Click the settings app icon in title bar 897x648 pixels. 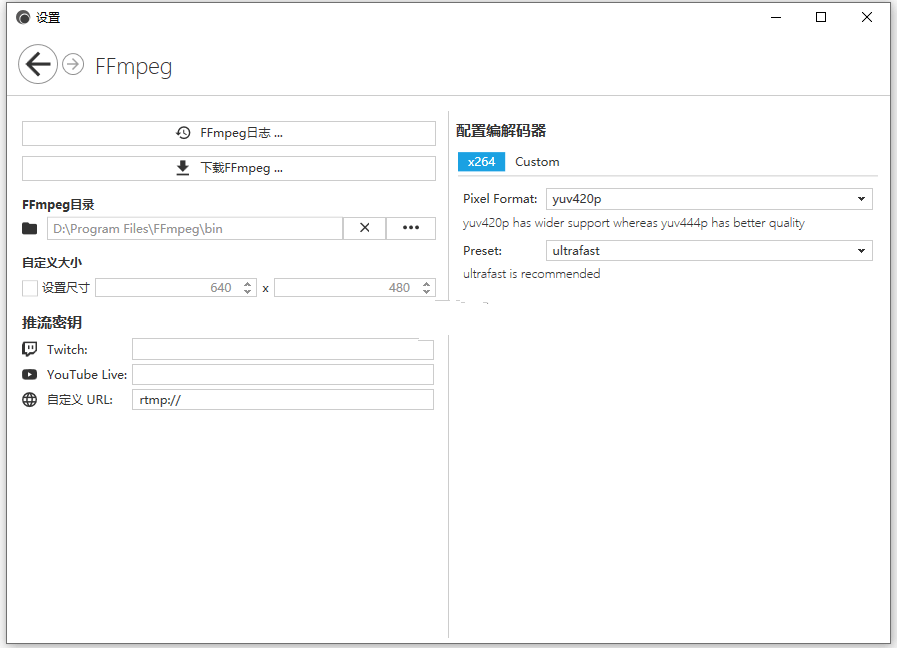[23, 18]
